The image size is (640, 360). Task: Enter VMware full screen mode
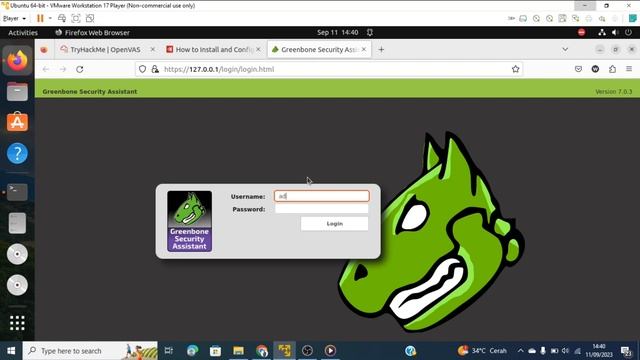(76, 18)
